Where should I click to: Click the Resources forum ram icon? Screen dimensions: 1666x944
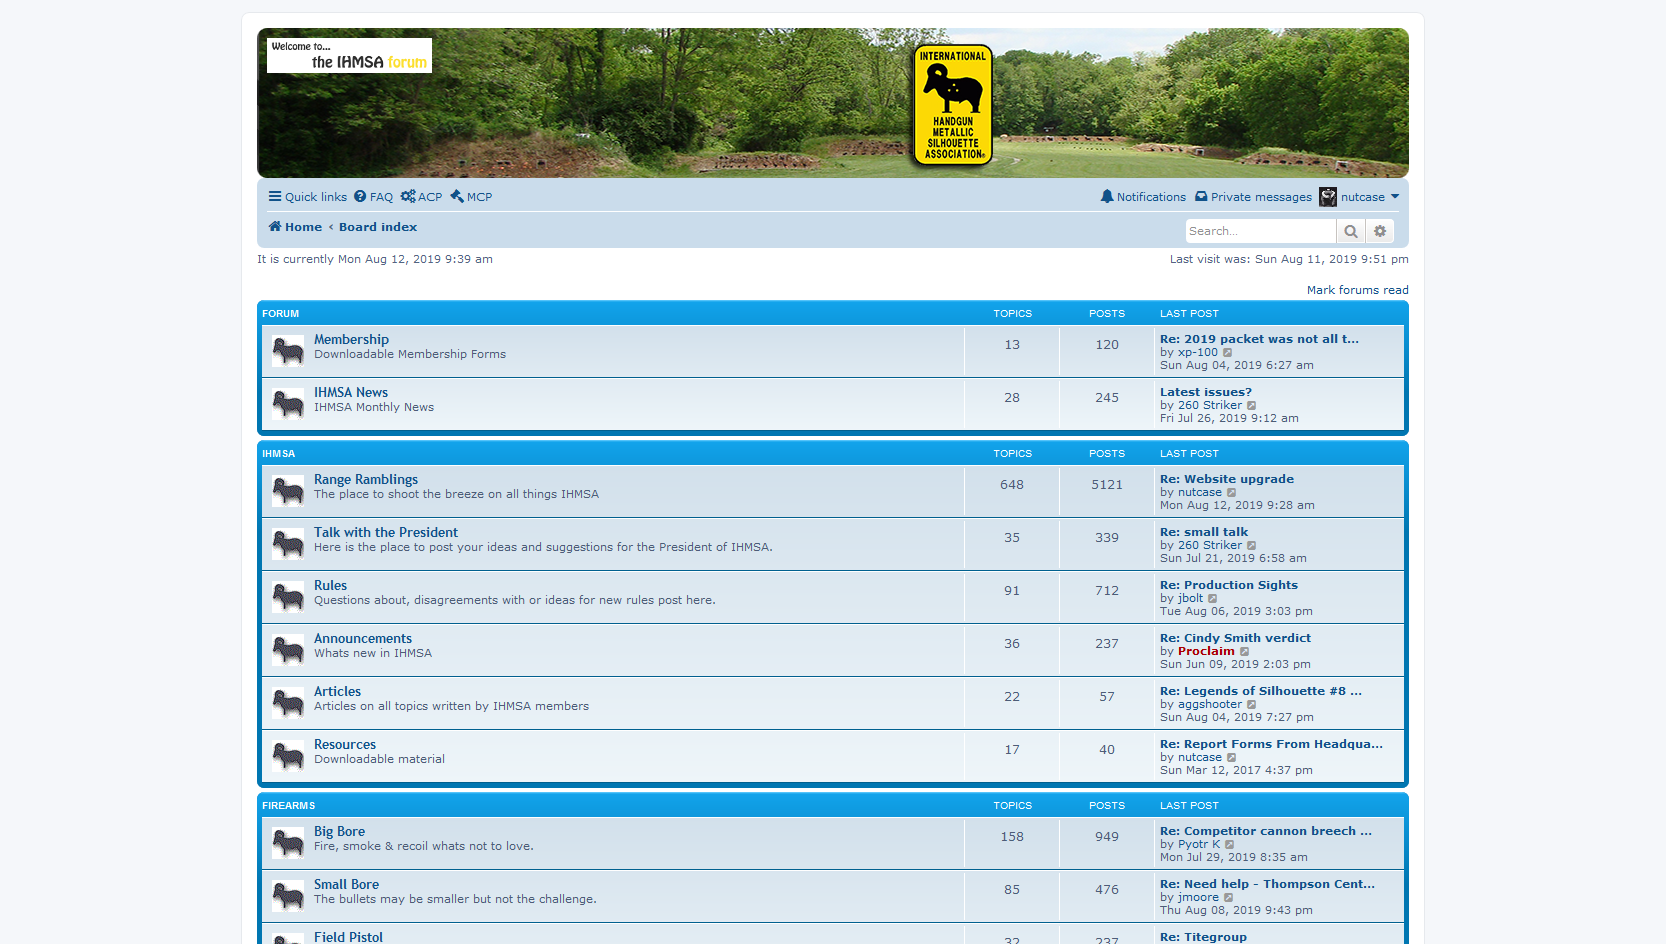[x=288, y=756]
